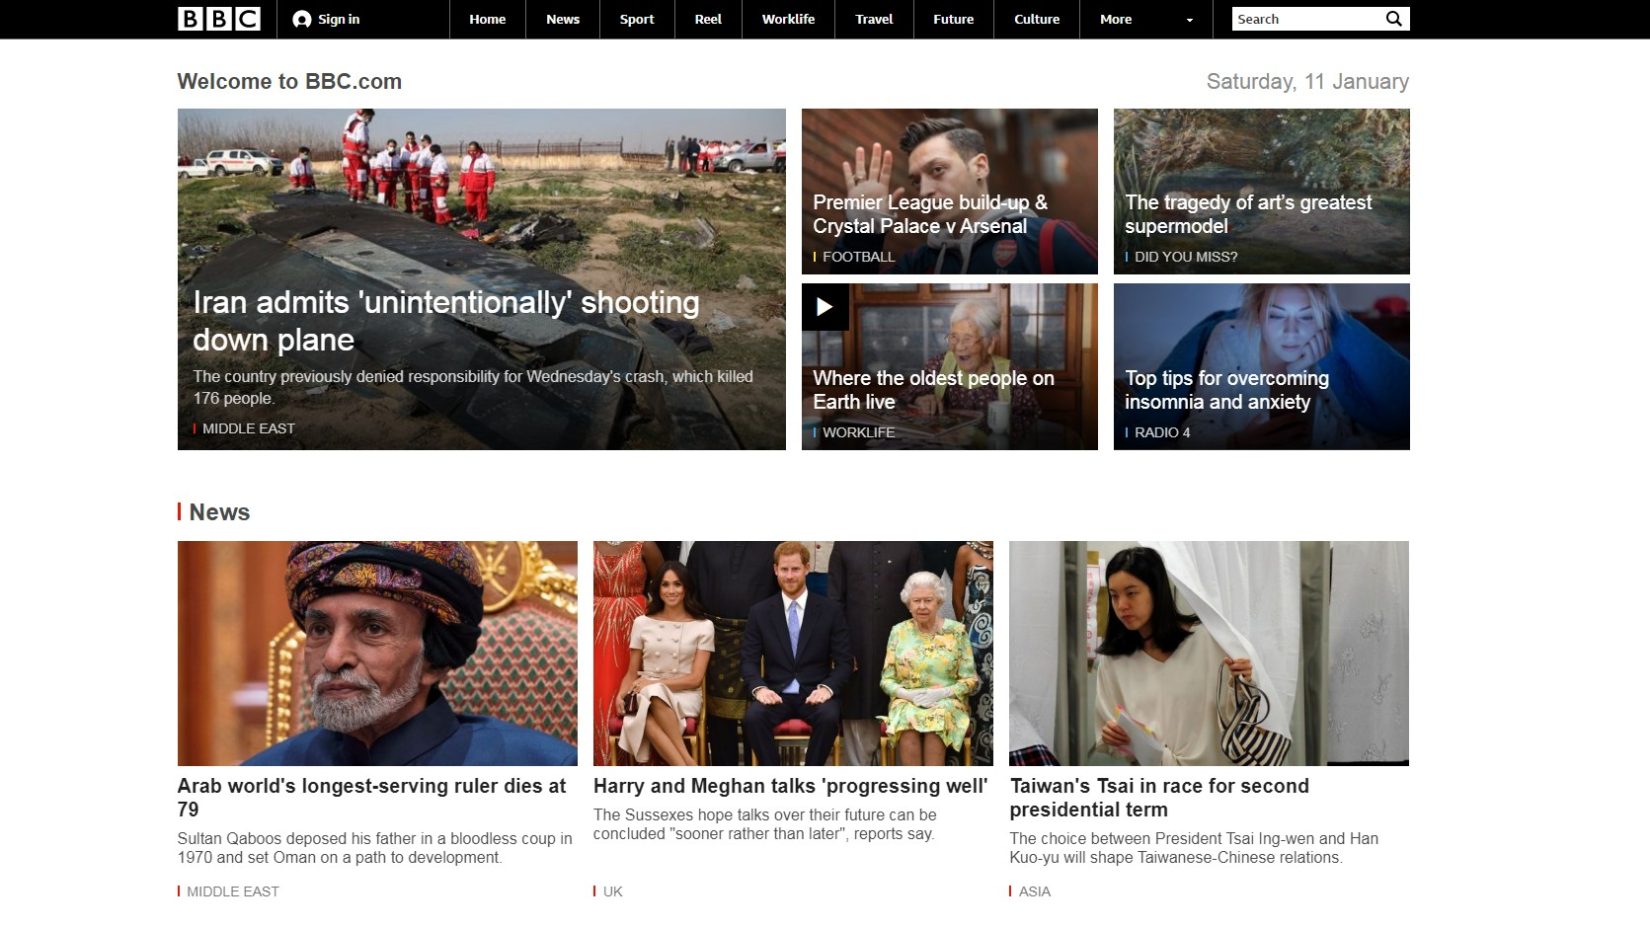Click summary text about Sultan Qaboos deposed his father
Screen dimensions: 1650x928
375,848
